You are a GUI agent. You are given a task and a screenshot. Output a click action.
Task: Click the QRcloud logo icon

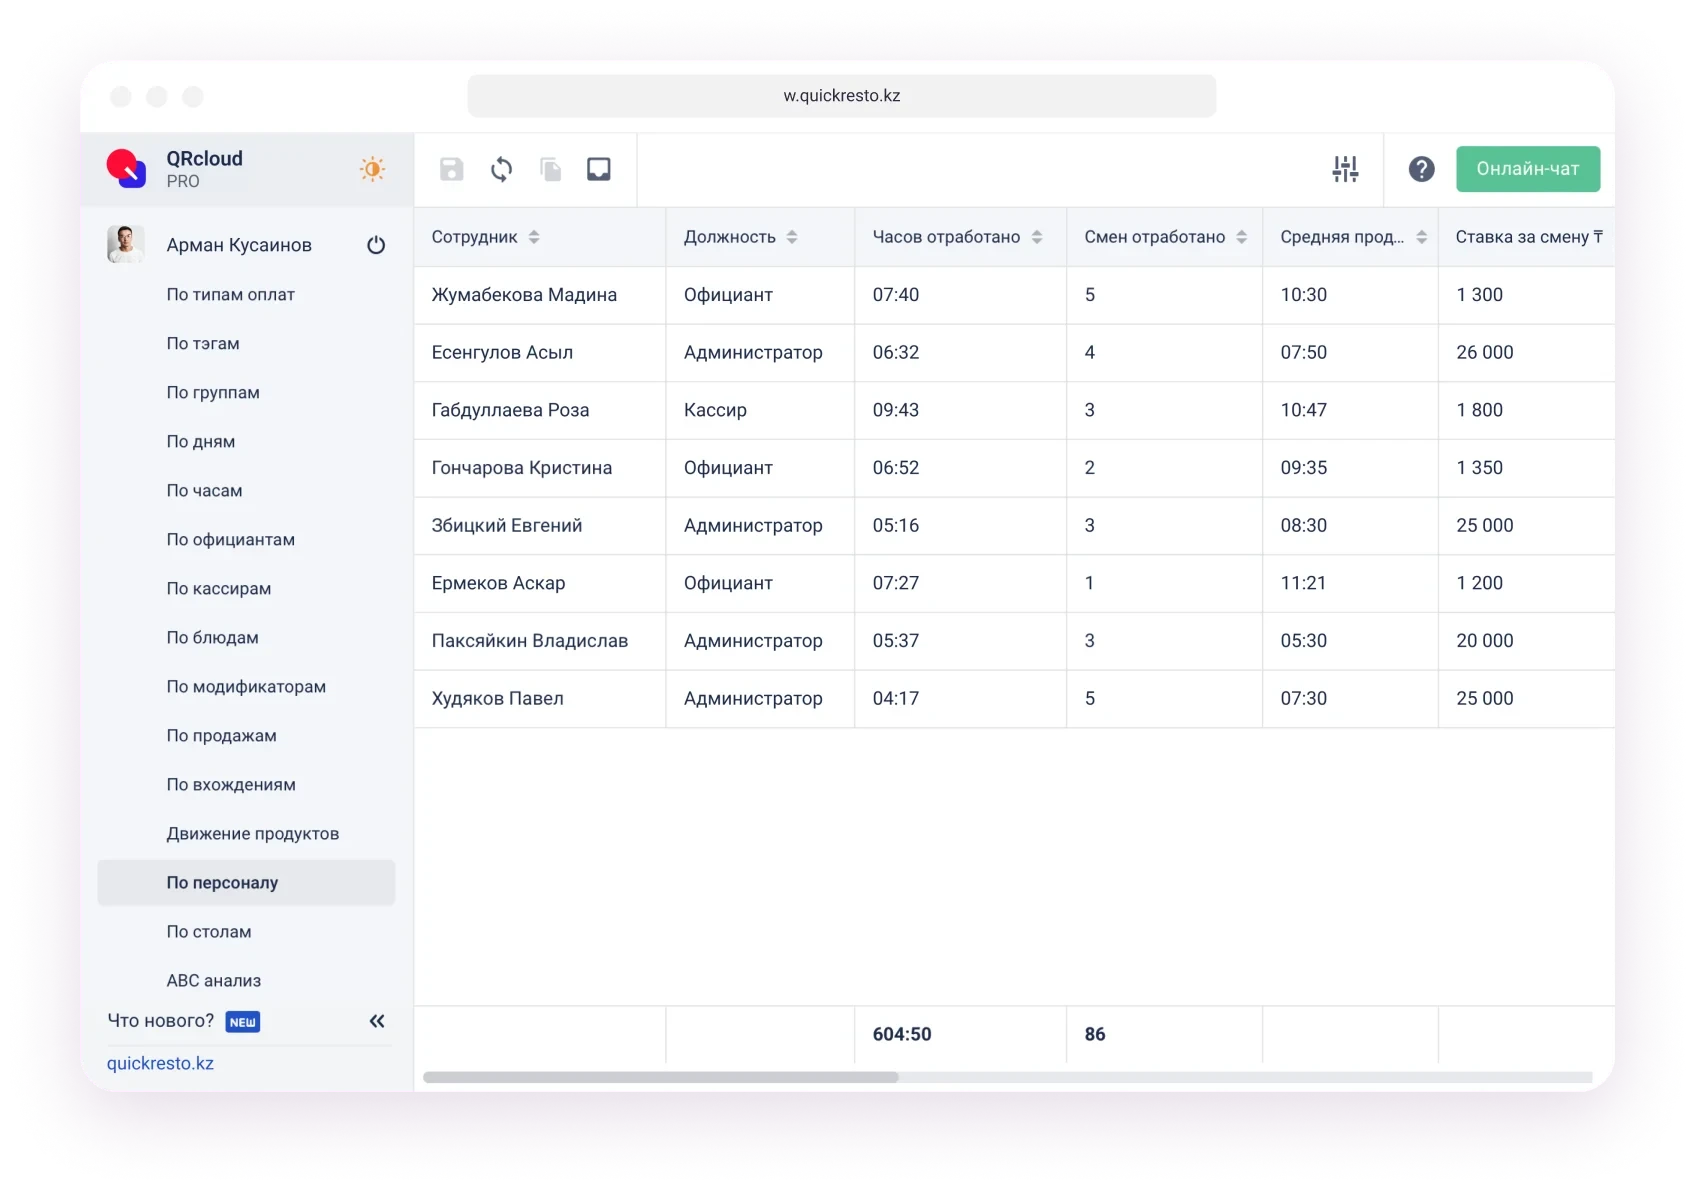pyautogui.click(x=127, y=168)
